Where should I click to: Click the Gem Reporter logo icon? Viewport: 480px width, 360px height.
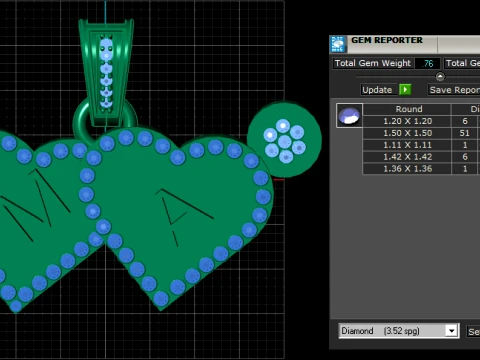pos(338,44)
